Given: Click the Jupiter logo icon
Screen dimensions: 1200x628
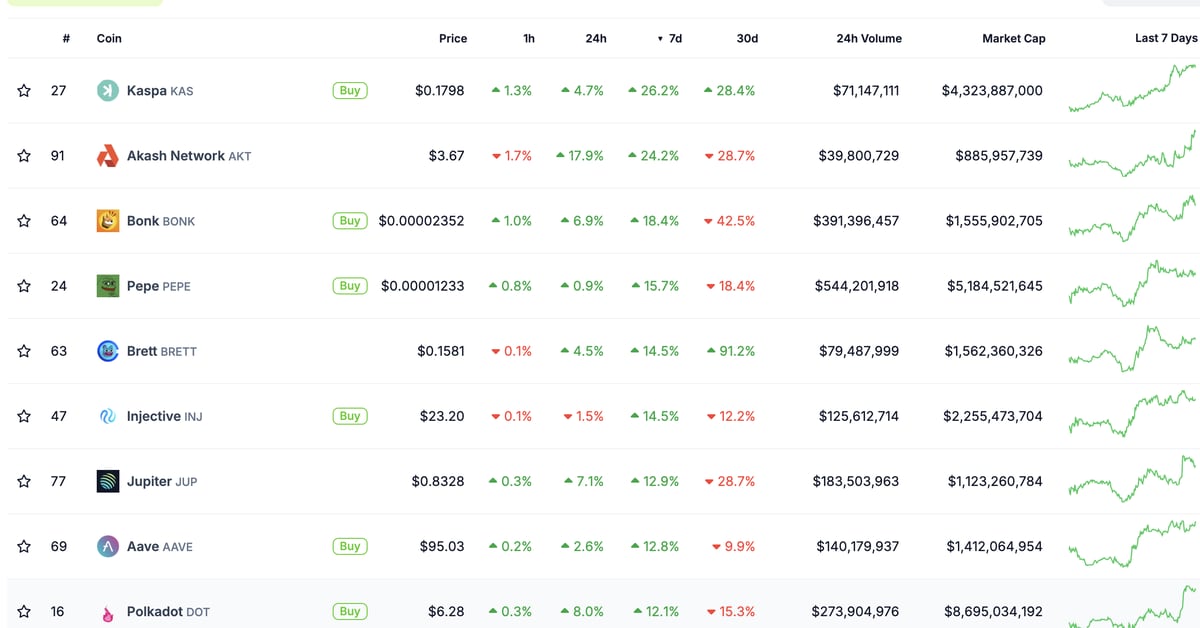Looking at the screenshot, I should [108, 481].
